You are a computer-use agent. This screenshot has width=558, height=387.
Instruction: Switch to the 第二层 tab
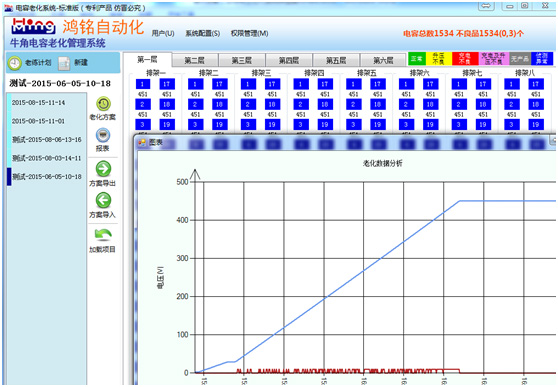coord(195,60)
